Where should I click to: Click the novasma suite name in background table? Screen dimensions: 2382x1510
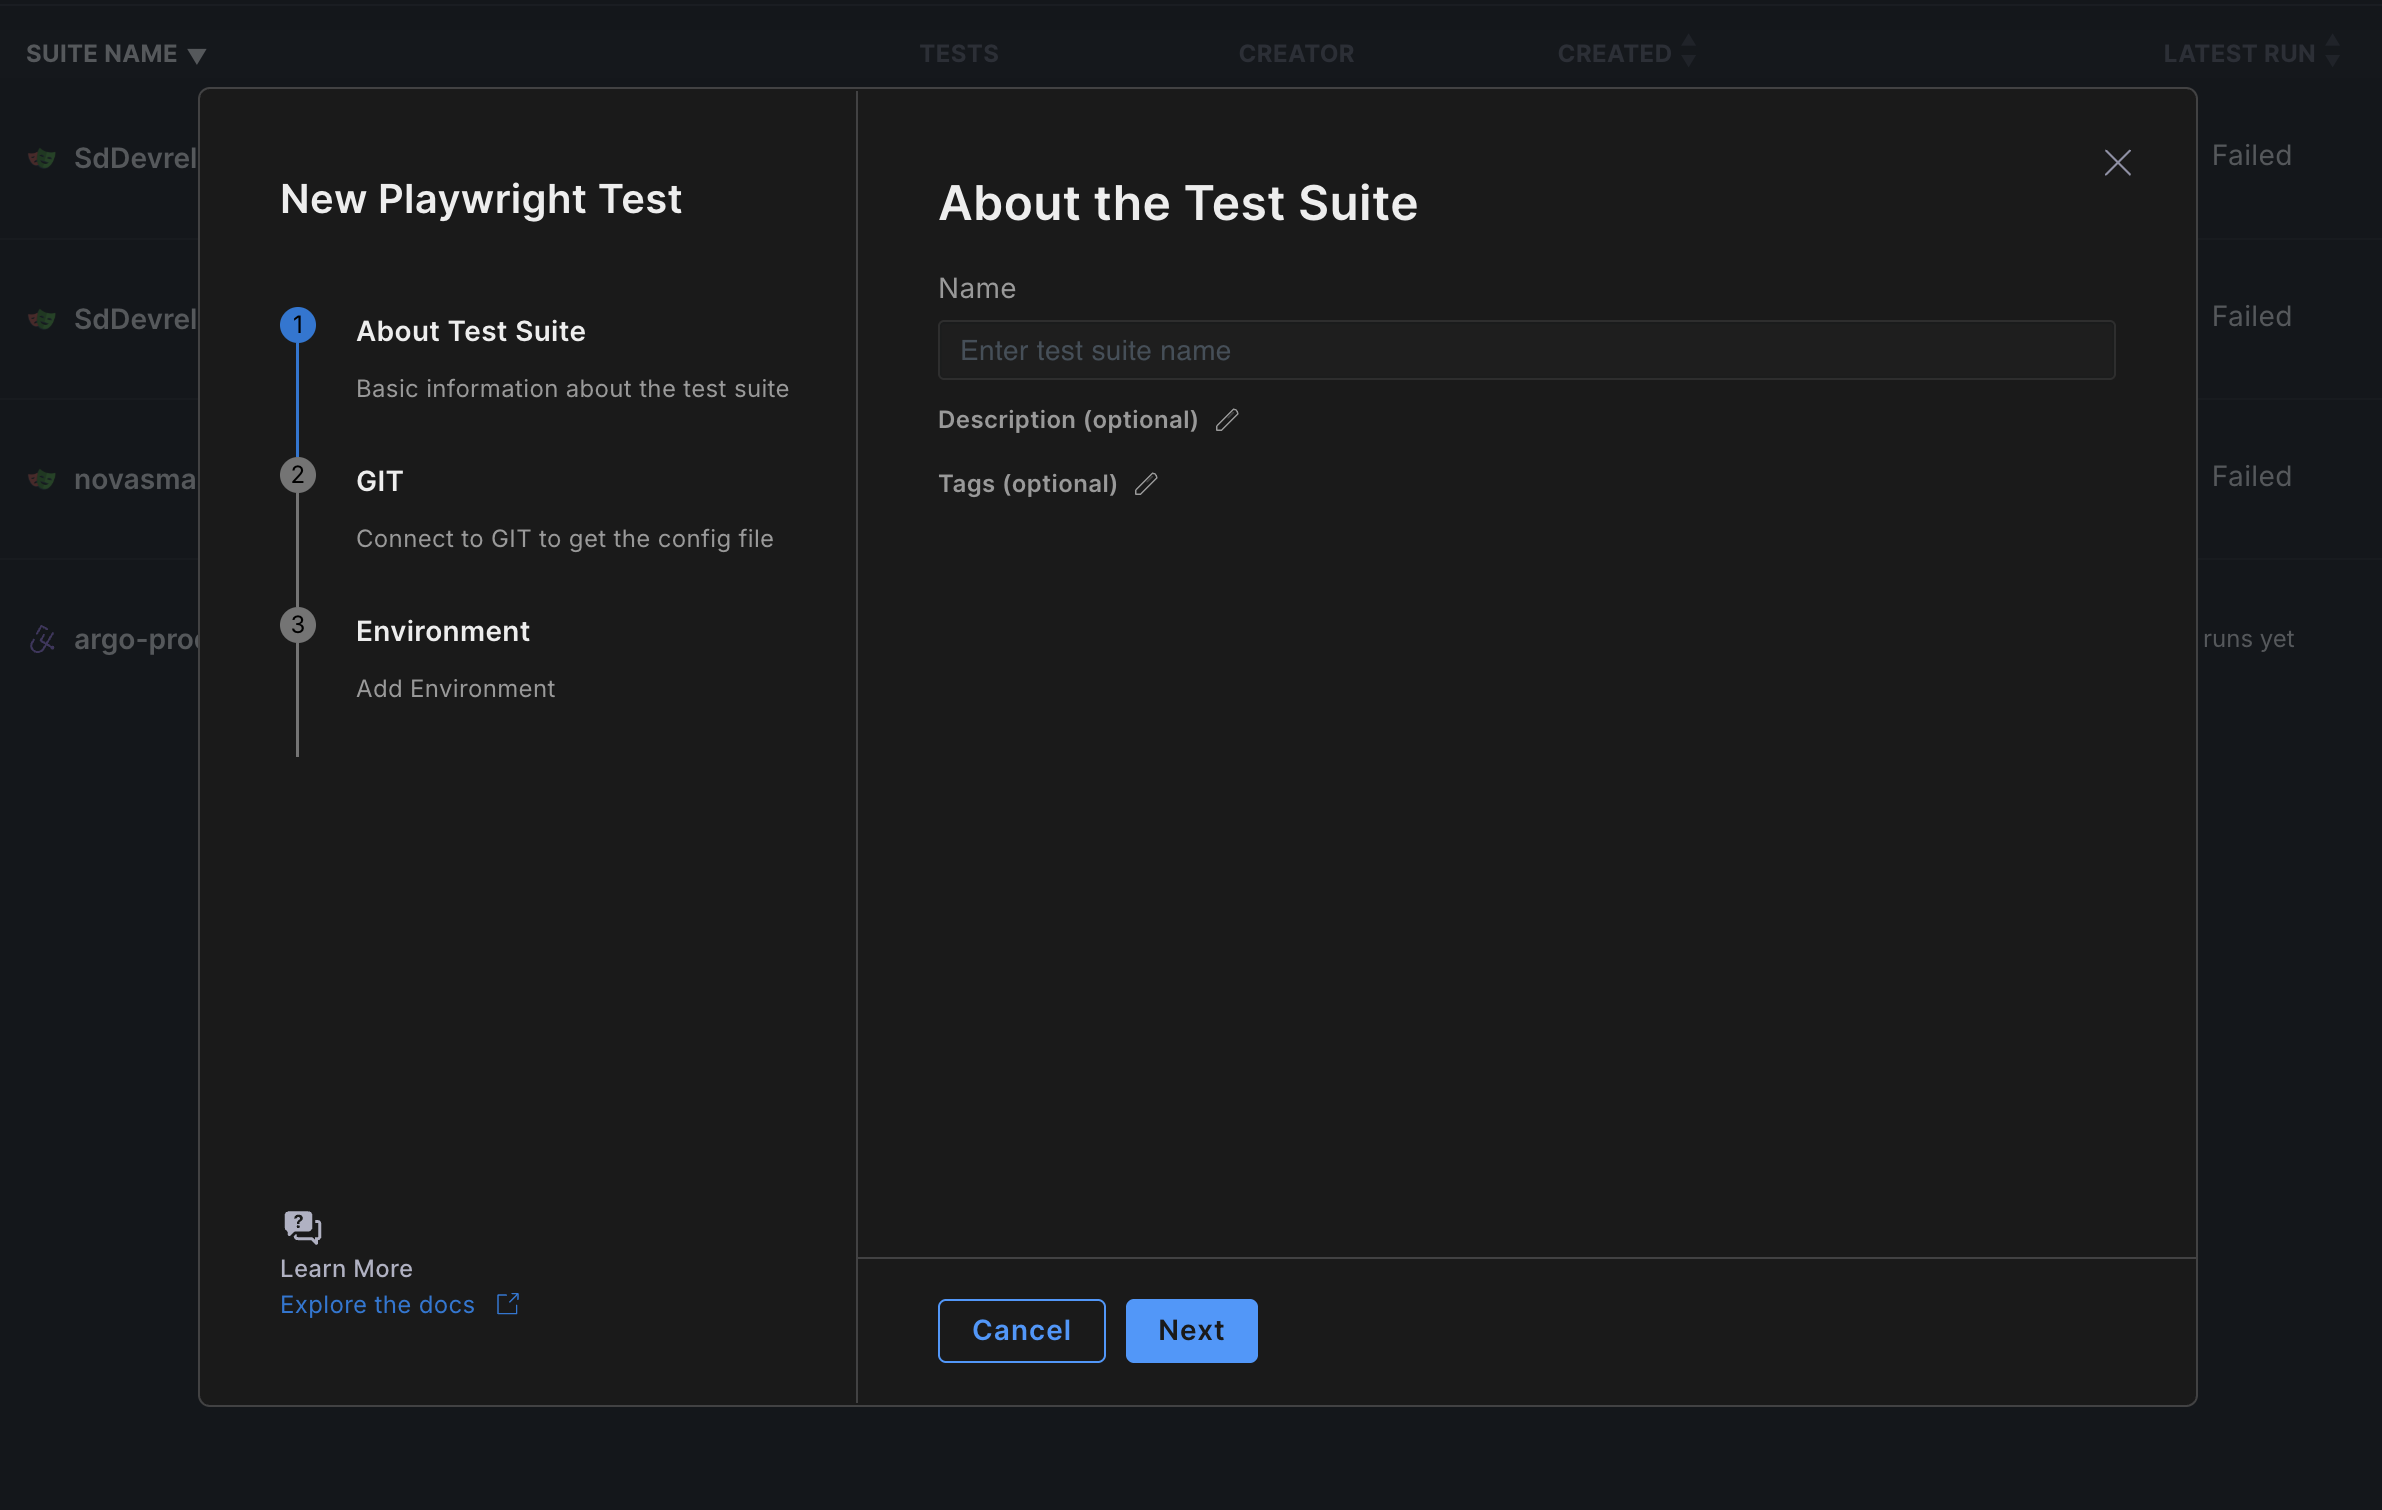tap(135, 479)
